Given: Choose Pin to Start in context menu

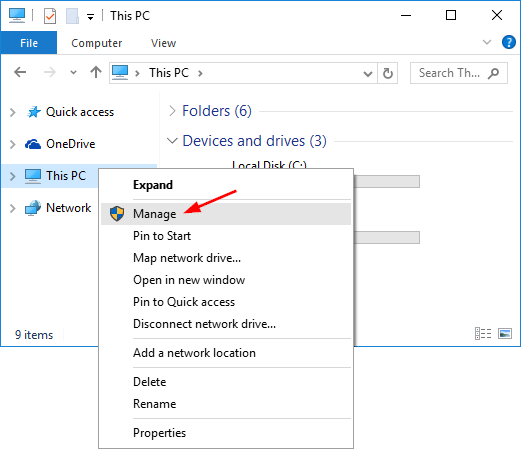Looking at the screenshot, I should [x=226, y=236].
